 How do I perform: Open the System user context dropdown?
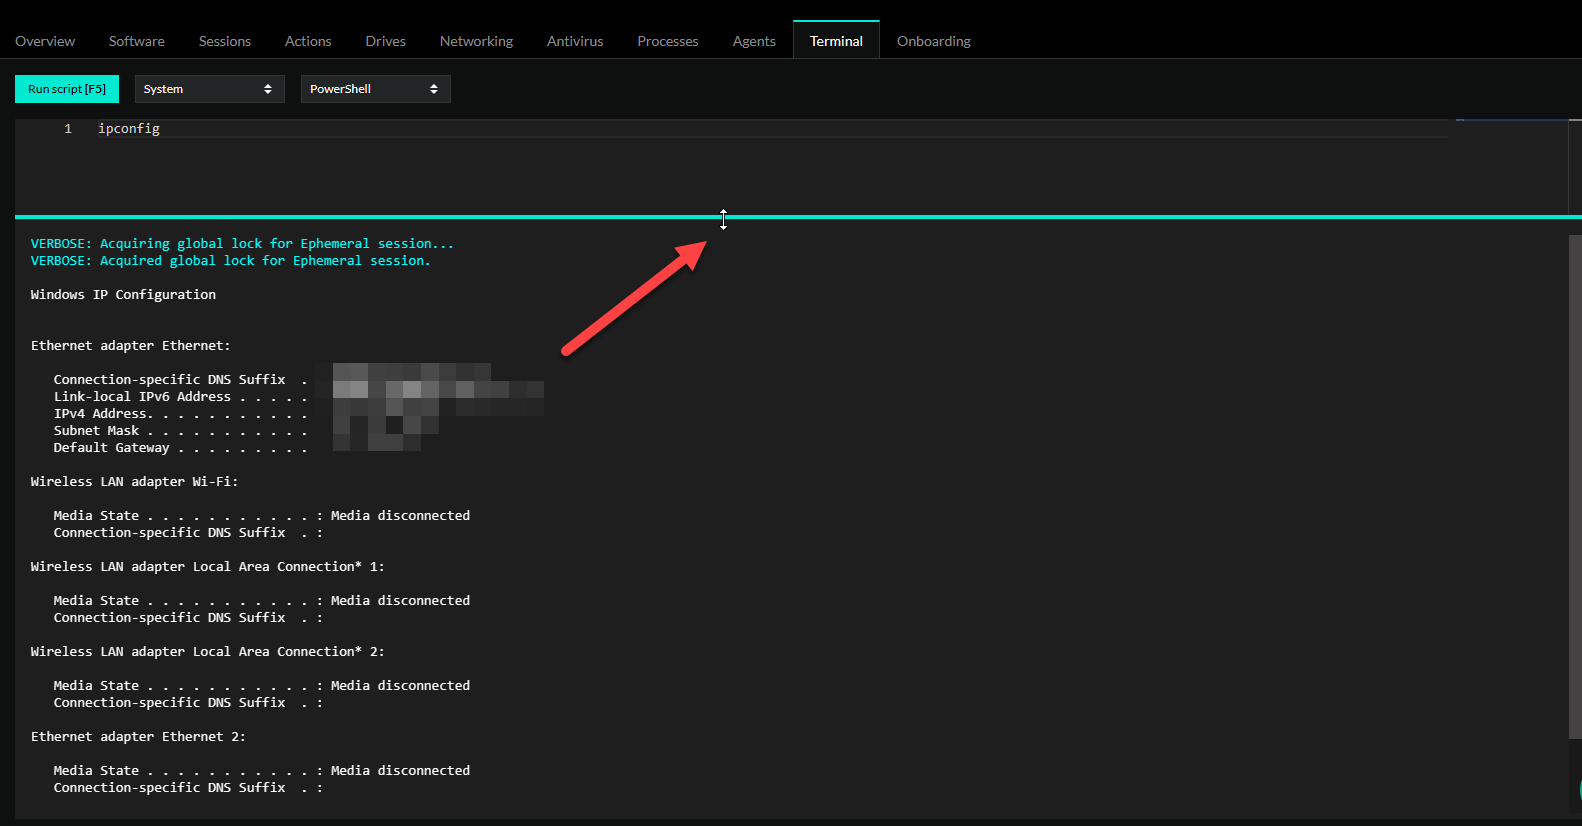(x=210, y=89)
